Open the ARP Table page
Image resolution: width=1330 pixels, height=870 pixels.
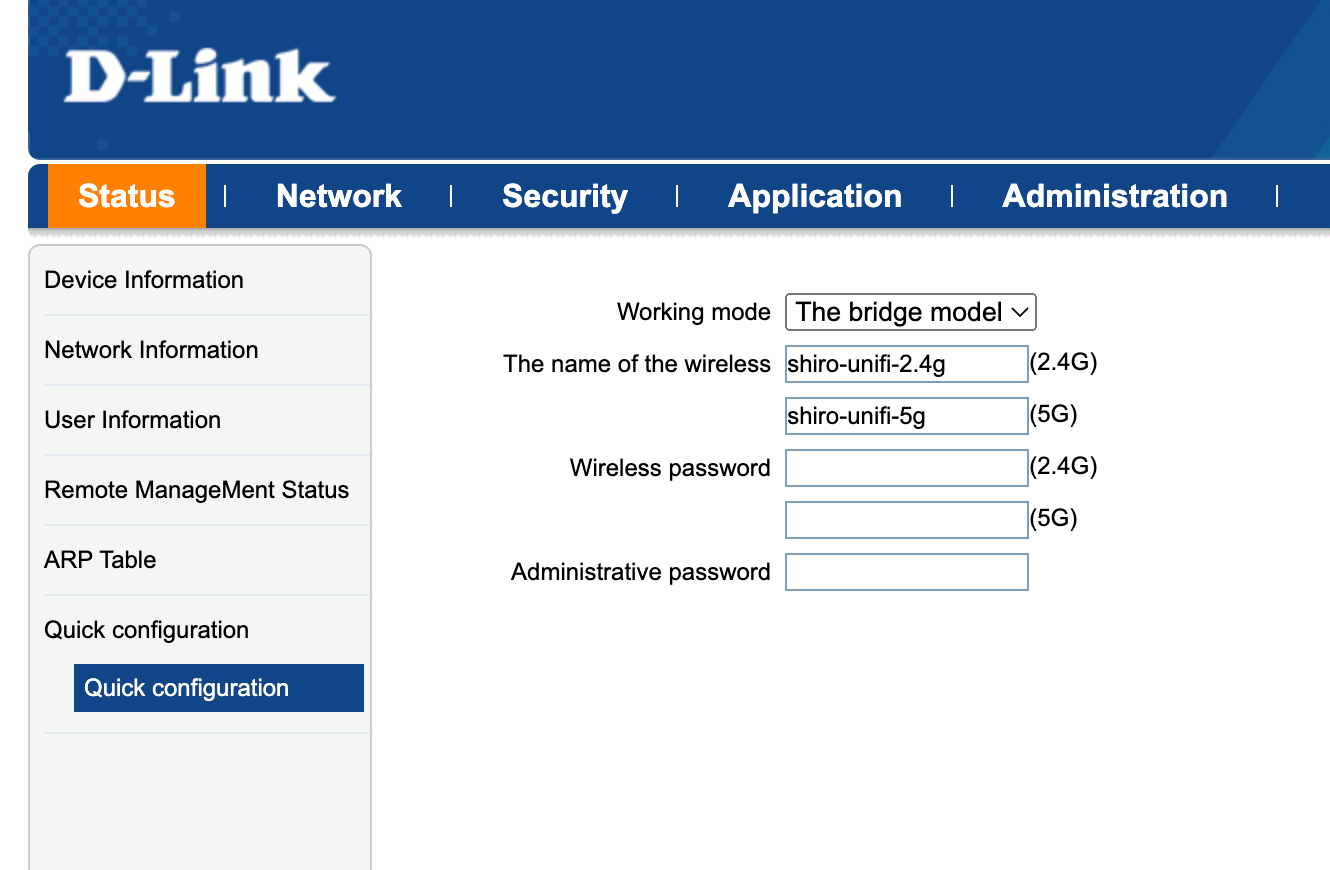(x=100, y=560)
